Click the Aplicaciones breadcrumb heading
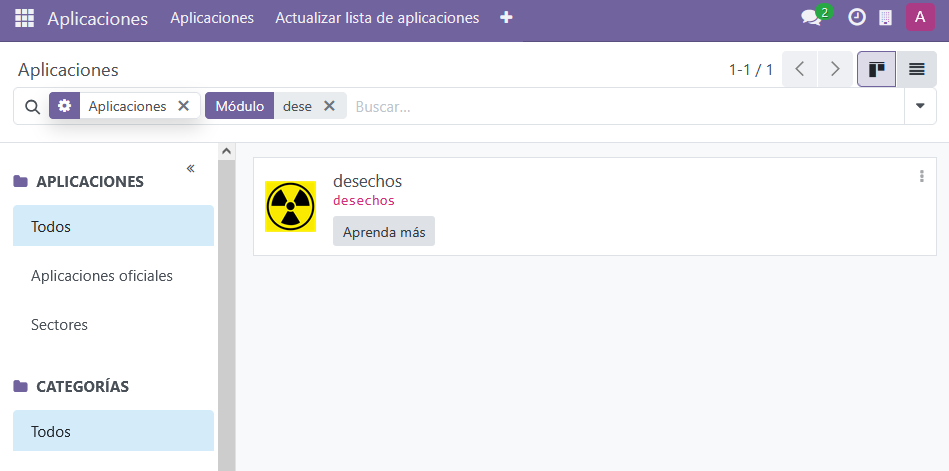 [x=68, y=70]
